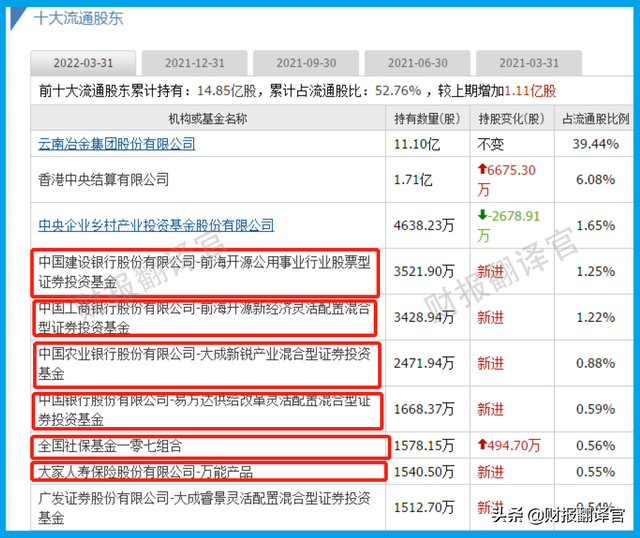Open the 2021-09-30 reporting period tab
The height and width of the screenshot is (538, 640).
[x=306, y=63]
